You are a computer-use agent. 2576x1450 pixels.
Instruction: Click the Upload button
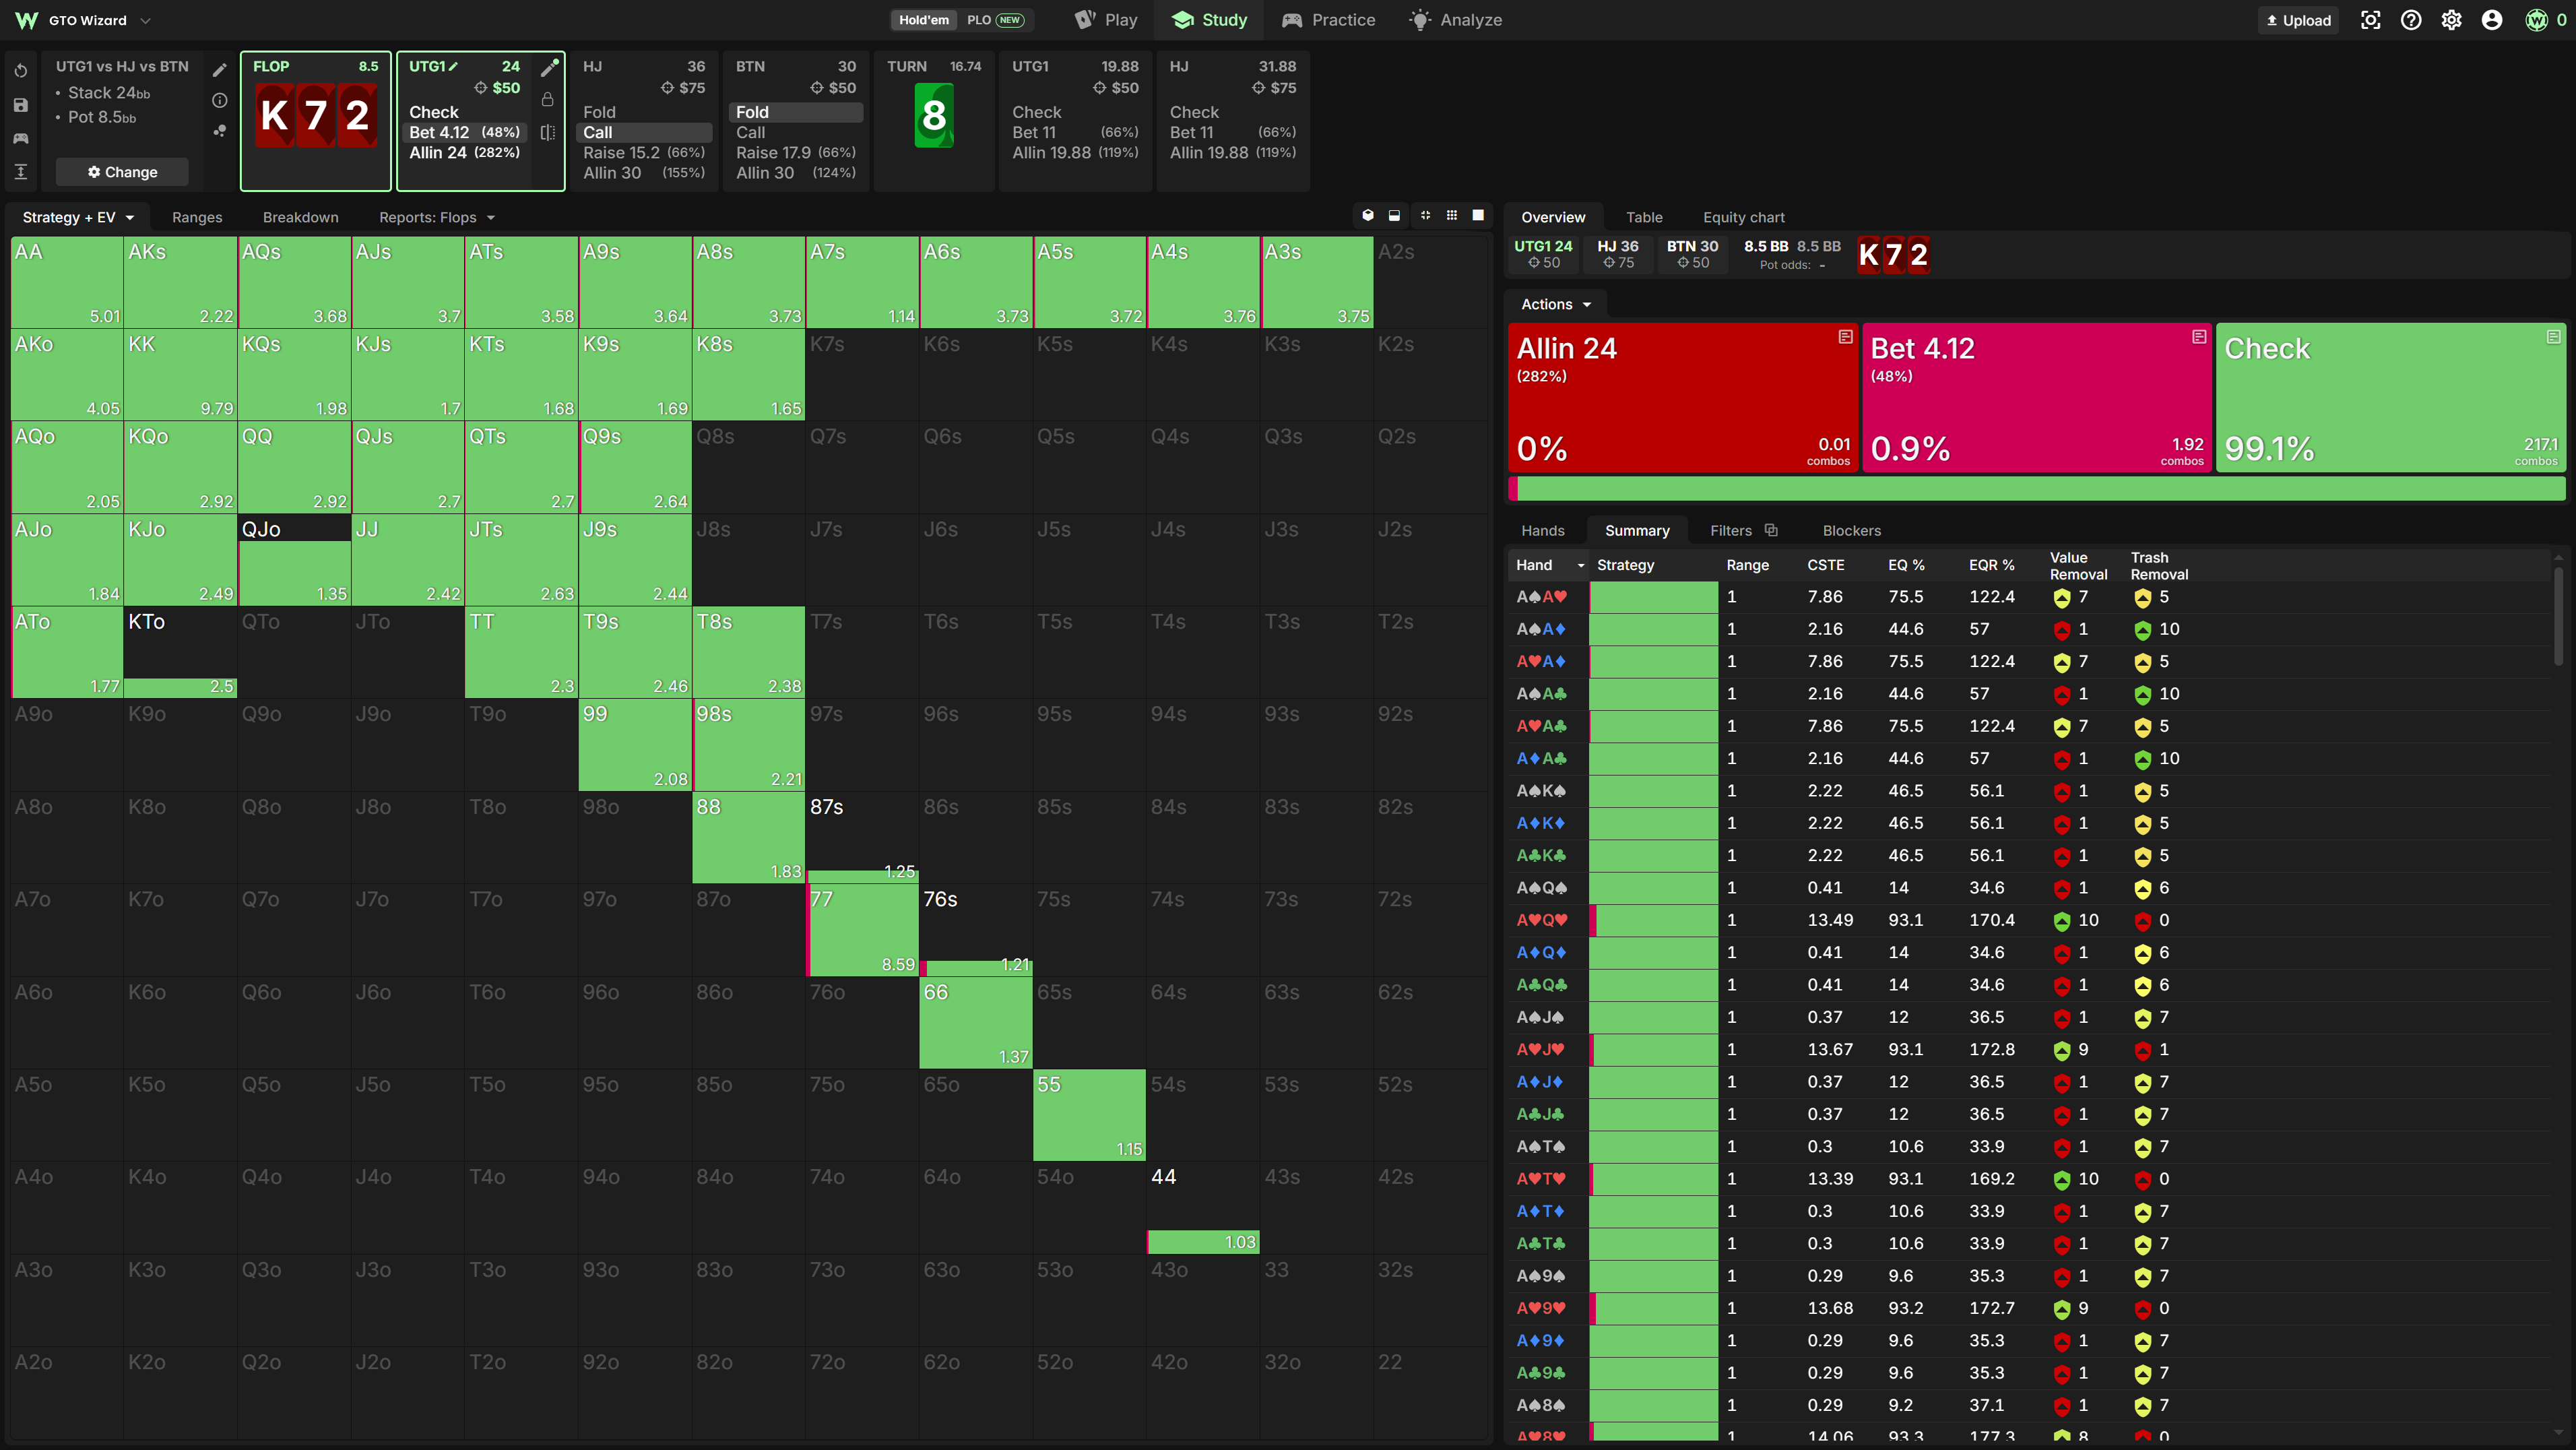pos(2298,20)
